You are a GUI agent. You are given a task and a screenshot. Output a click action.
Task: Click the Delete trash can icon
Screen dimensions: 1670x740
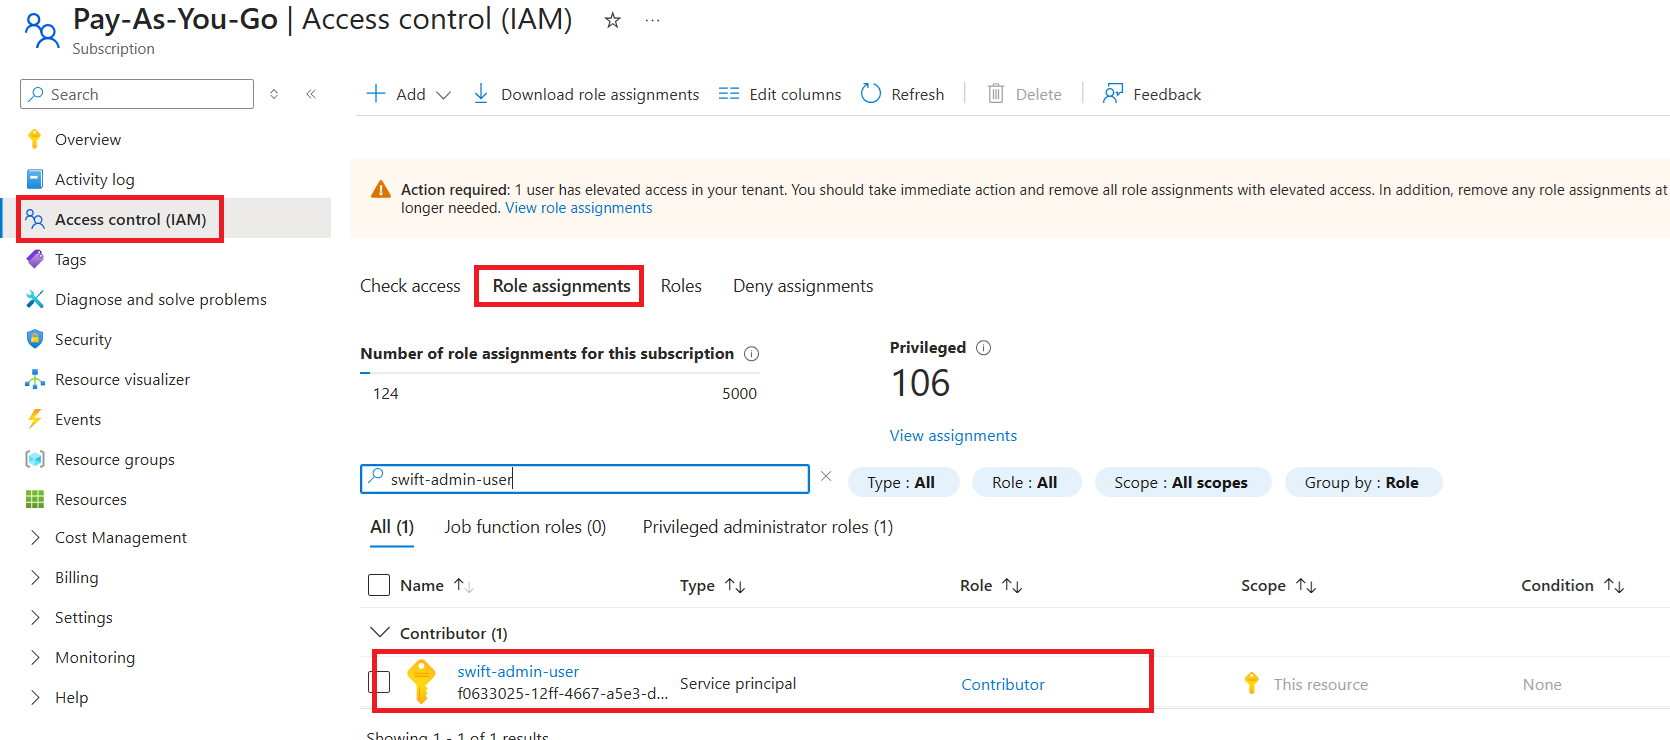(996, 93)
